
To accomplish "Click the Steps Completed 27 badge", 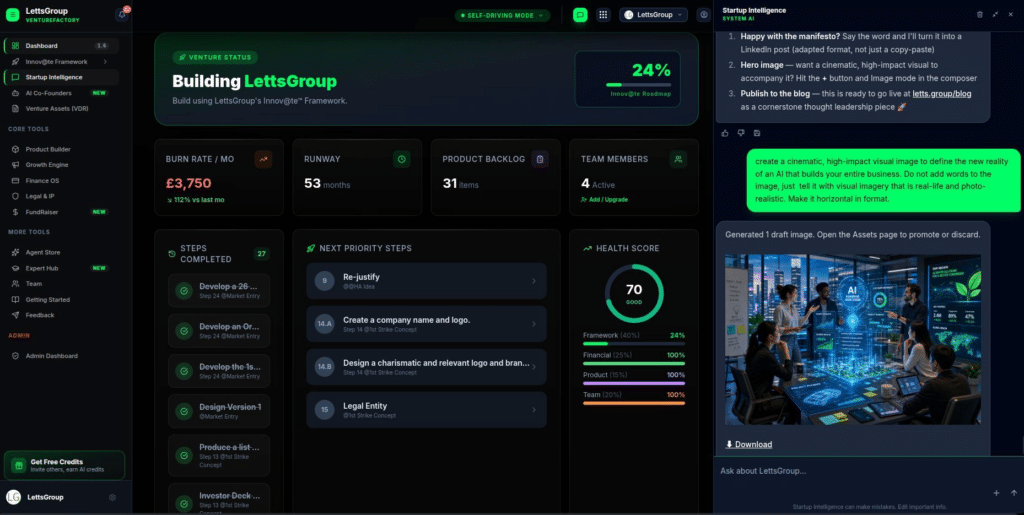I will (x=261, y=253).
